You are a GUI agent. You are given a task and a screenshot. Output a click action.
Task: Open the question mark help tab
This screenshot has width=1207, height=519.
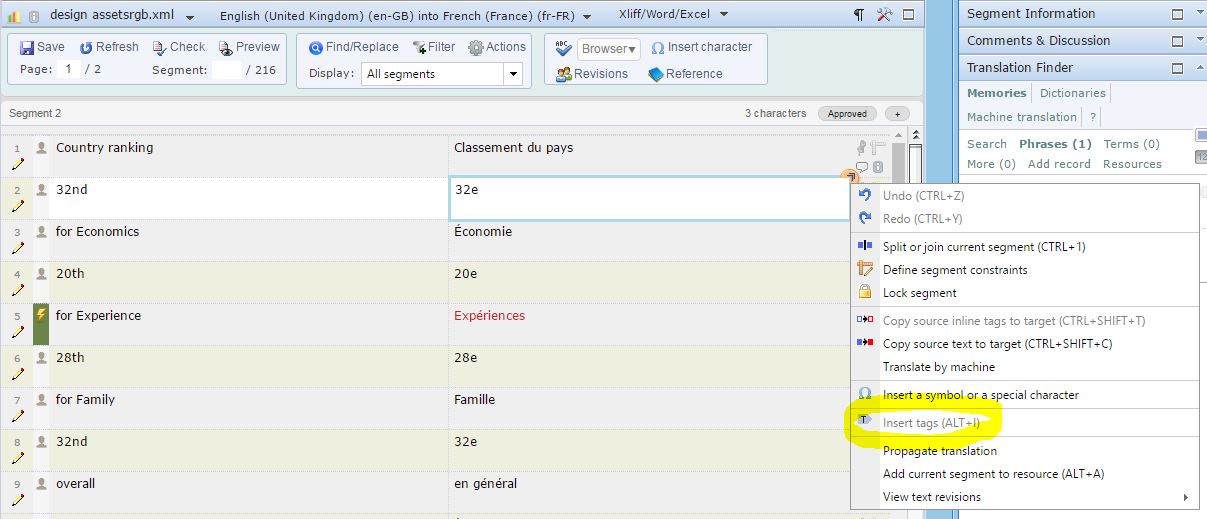point(1093,117)
